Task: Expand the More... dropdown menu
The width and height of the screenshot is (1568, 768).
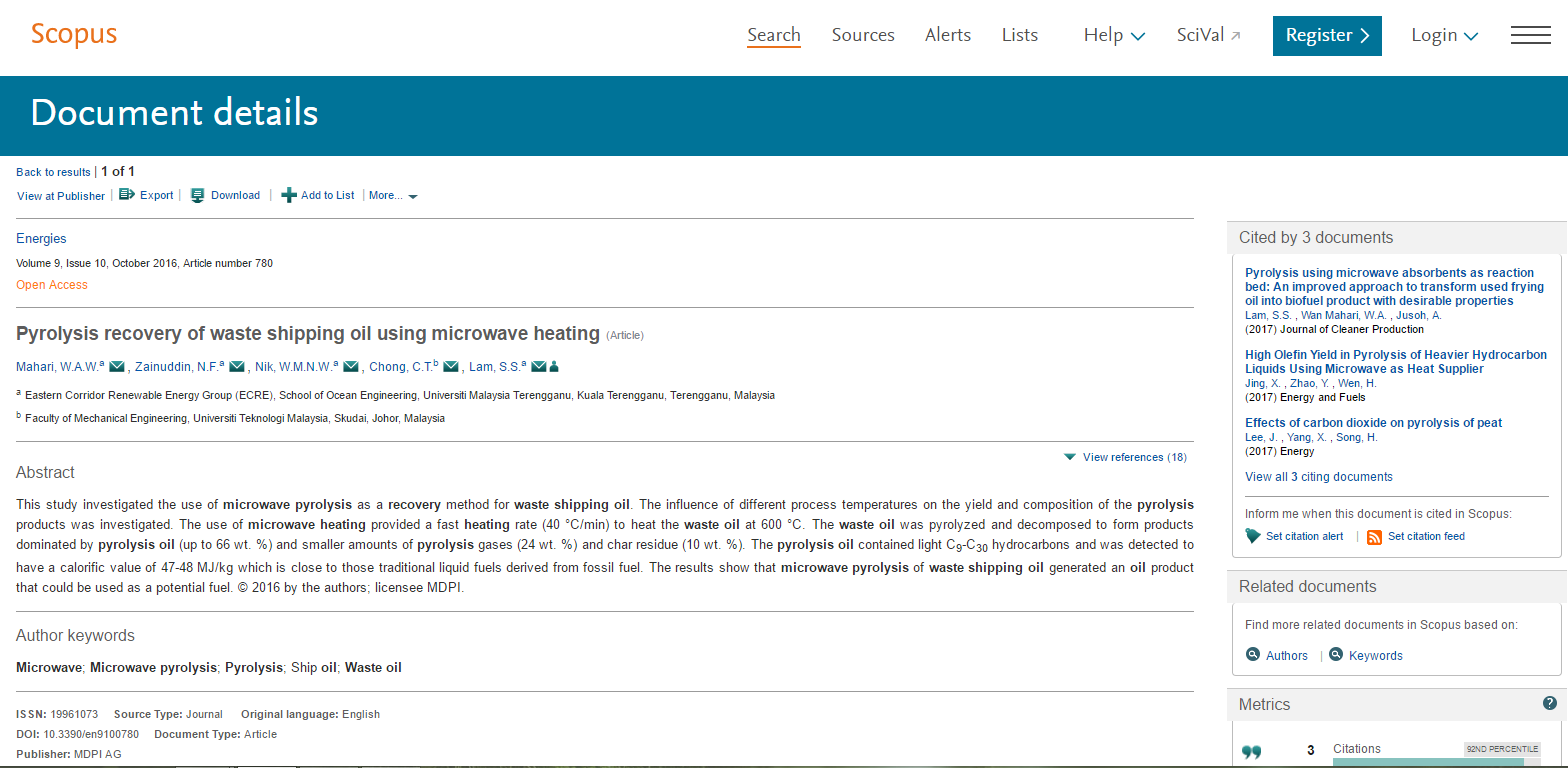Action: click(x=393, y=196)
